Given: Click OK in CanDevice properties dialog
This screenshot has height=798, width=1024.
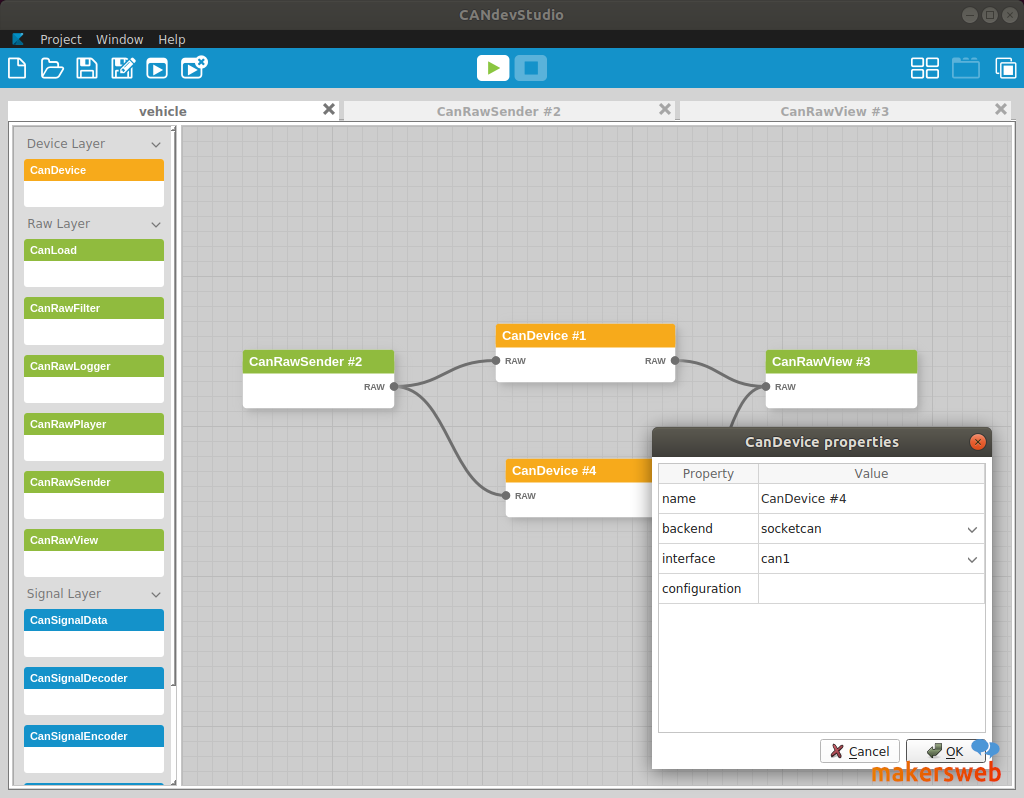Looking at the screenshot, I should tap(945, 751).
